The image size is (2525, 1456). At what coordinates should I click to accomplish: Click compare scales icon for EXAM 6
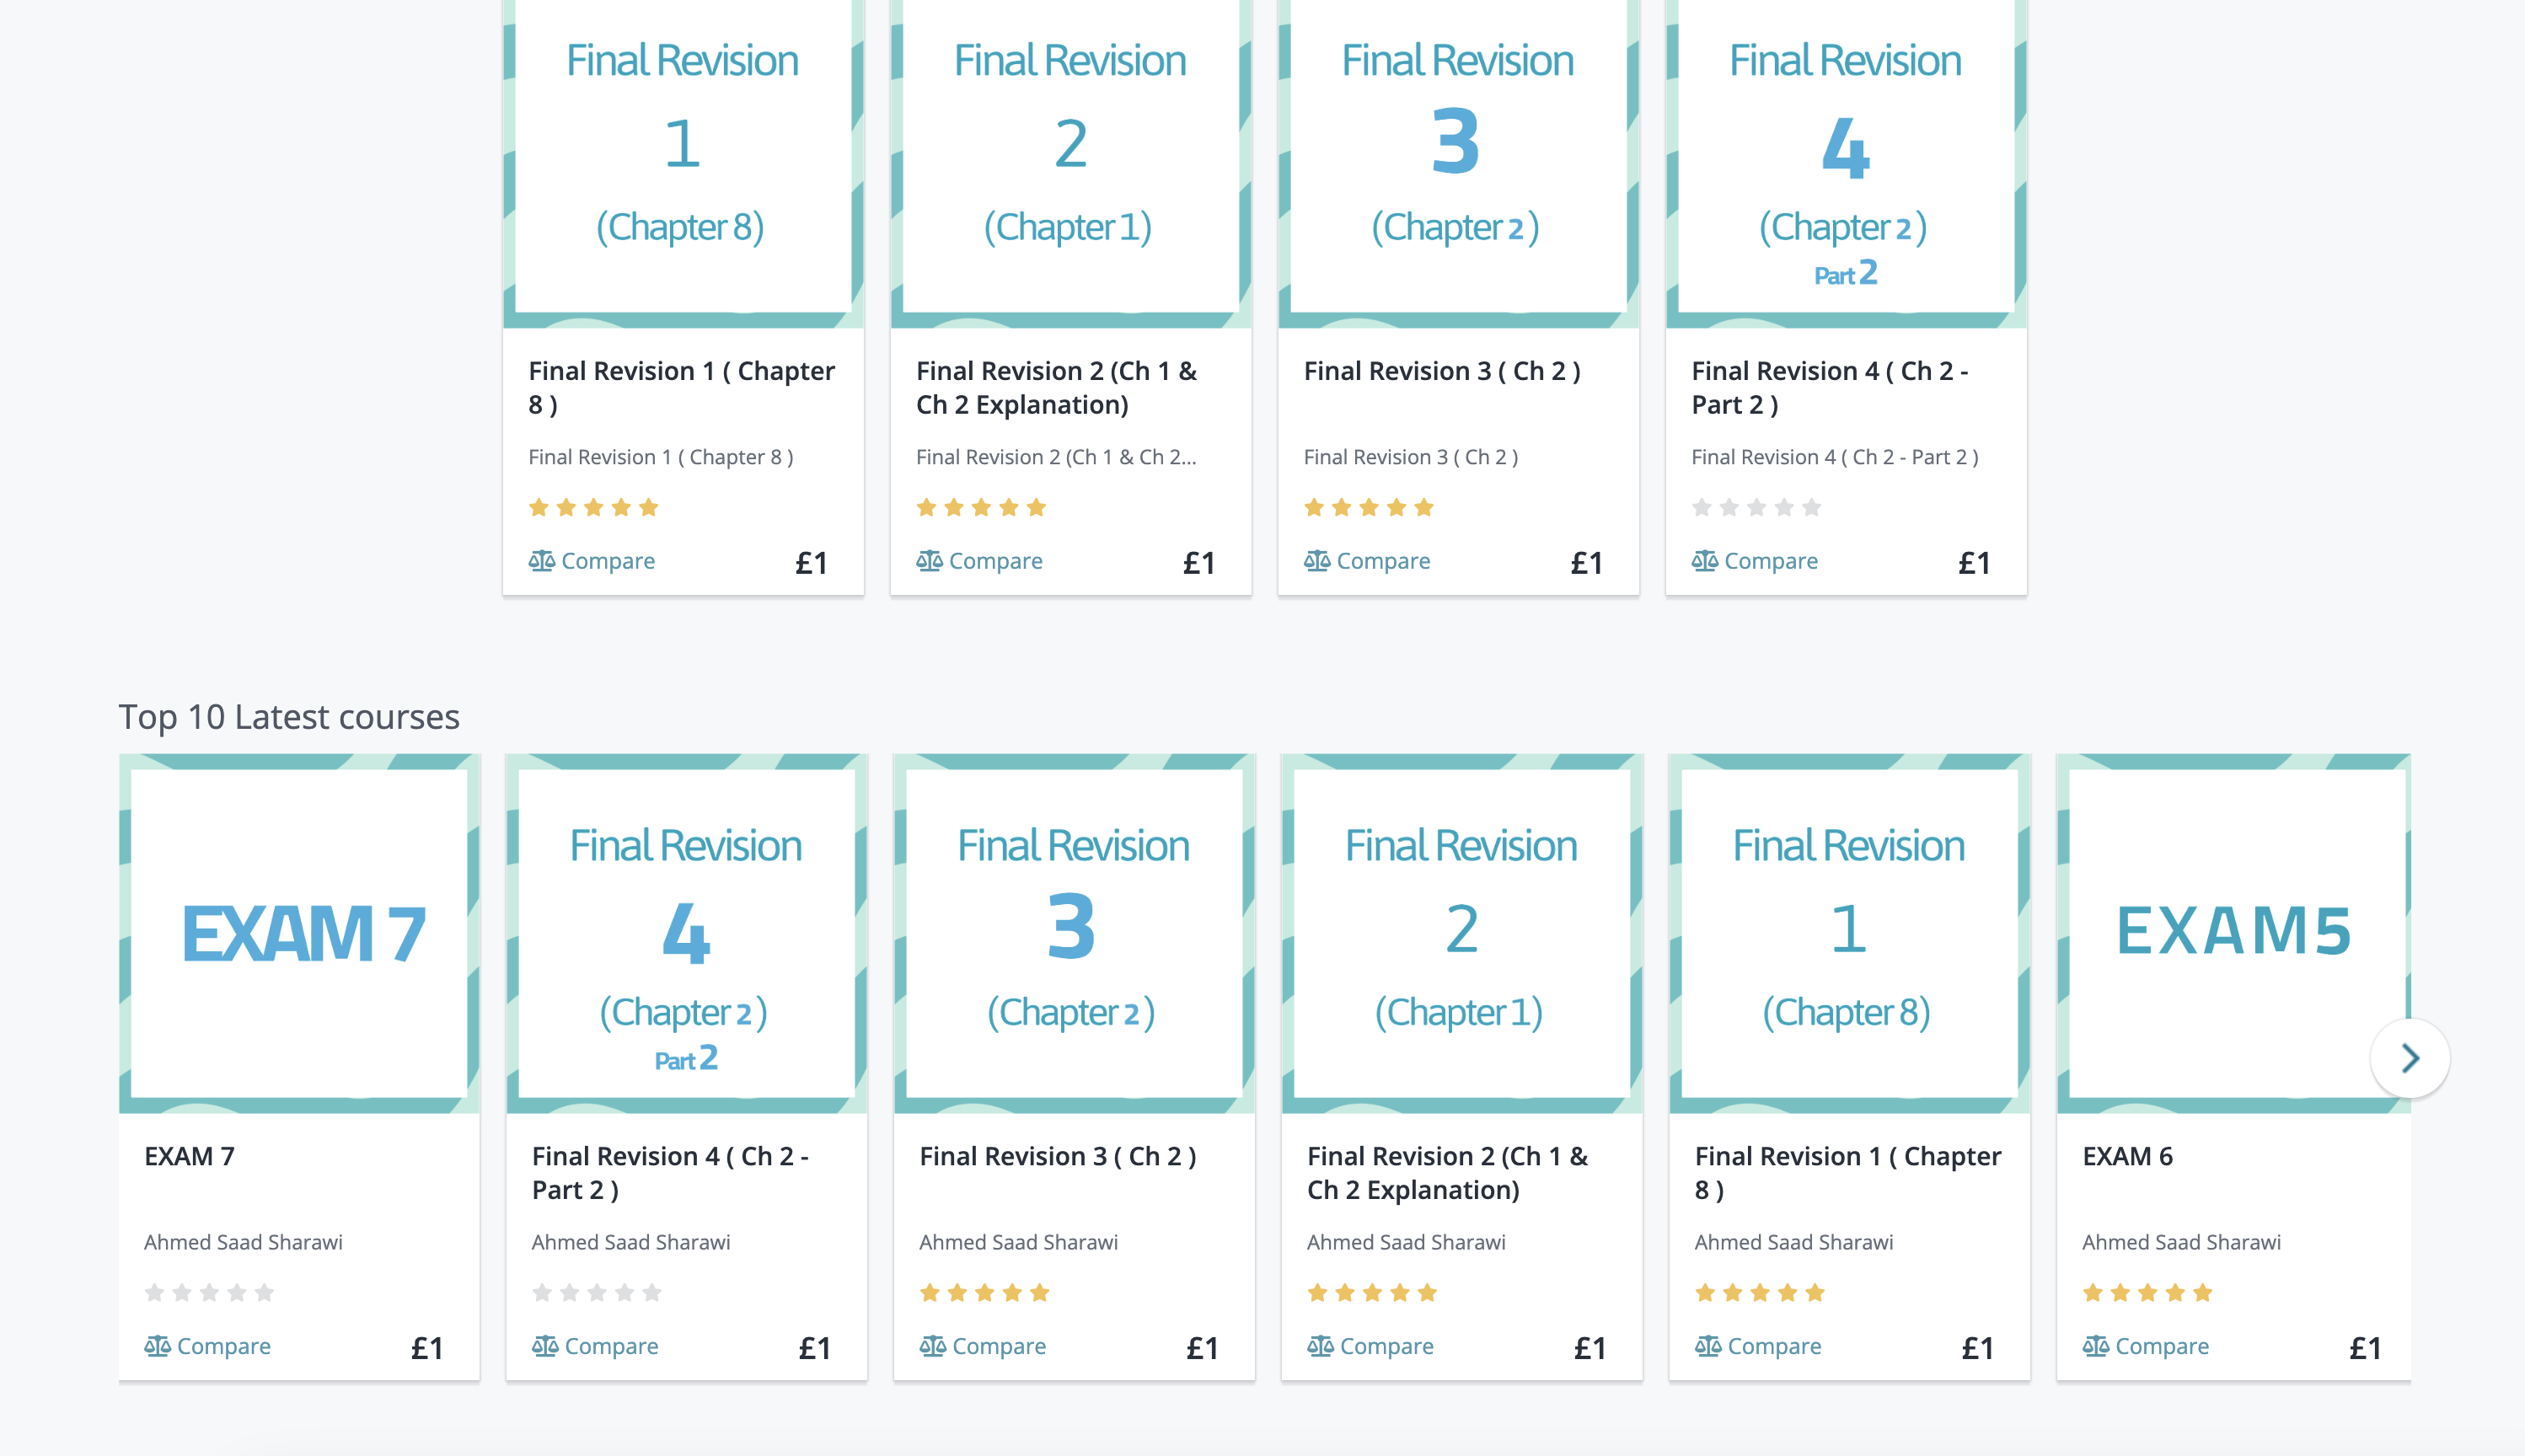coord(2095,1346)
